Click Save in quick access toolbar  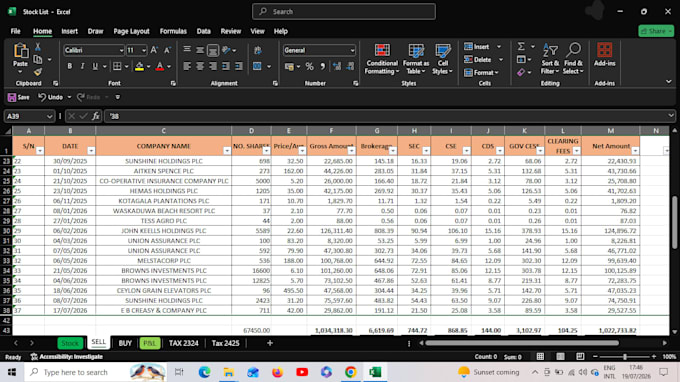coord(19,97)
